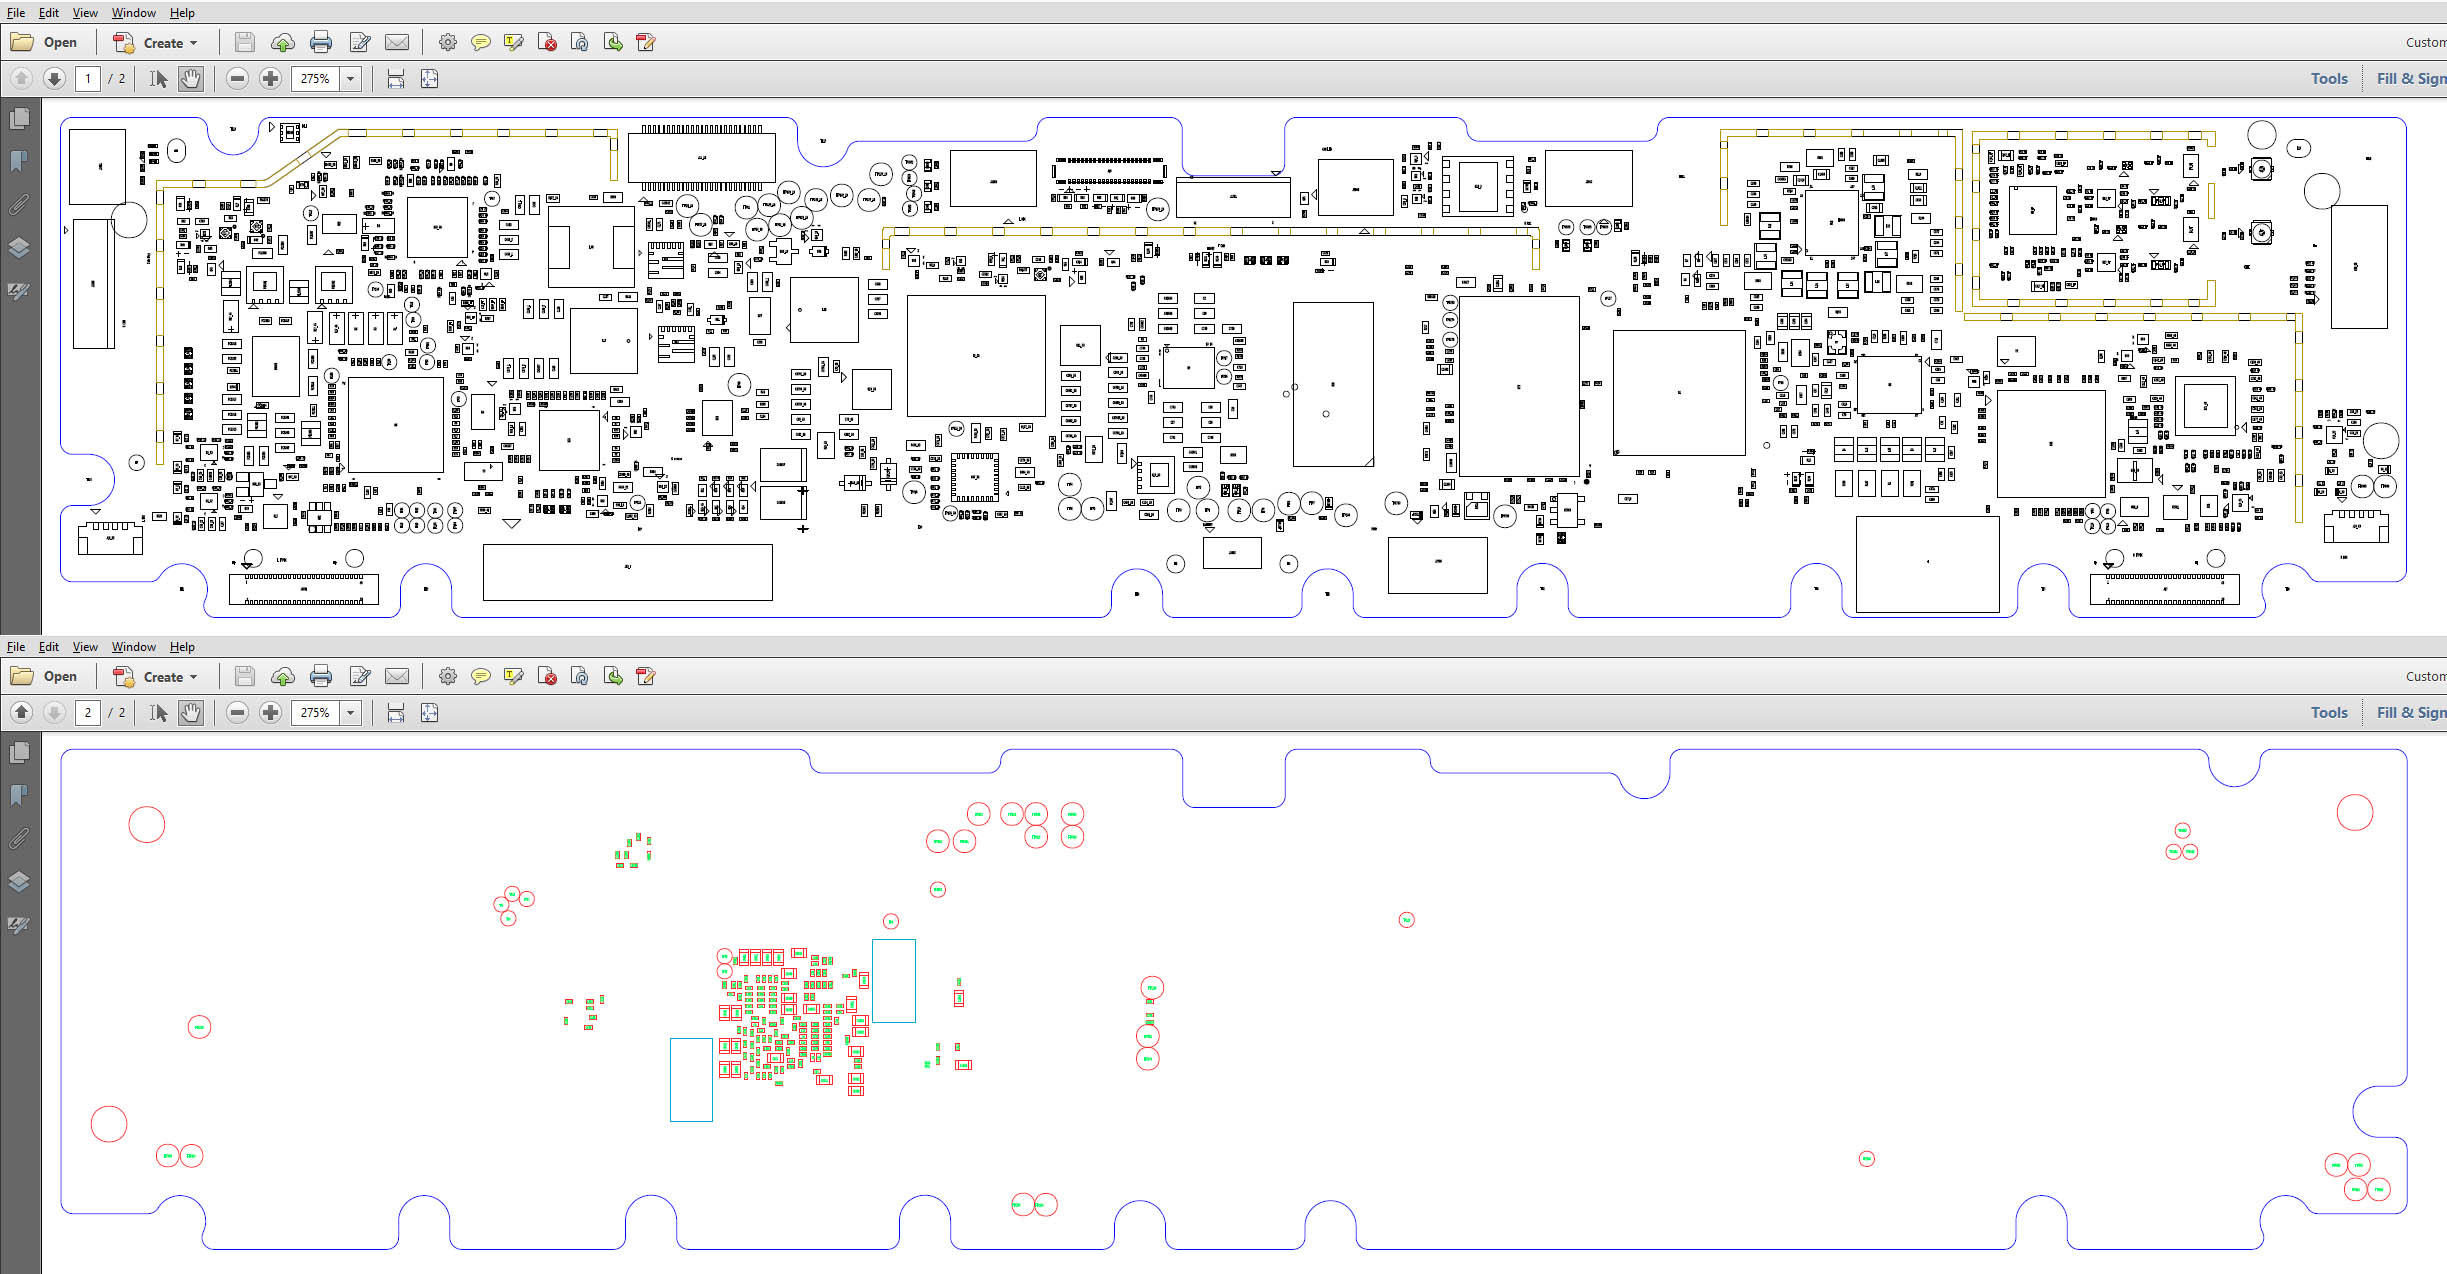Click Save icon in page 1 window
The width and height of the screenshot is (2447, 1274).
[245, 43]
